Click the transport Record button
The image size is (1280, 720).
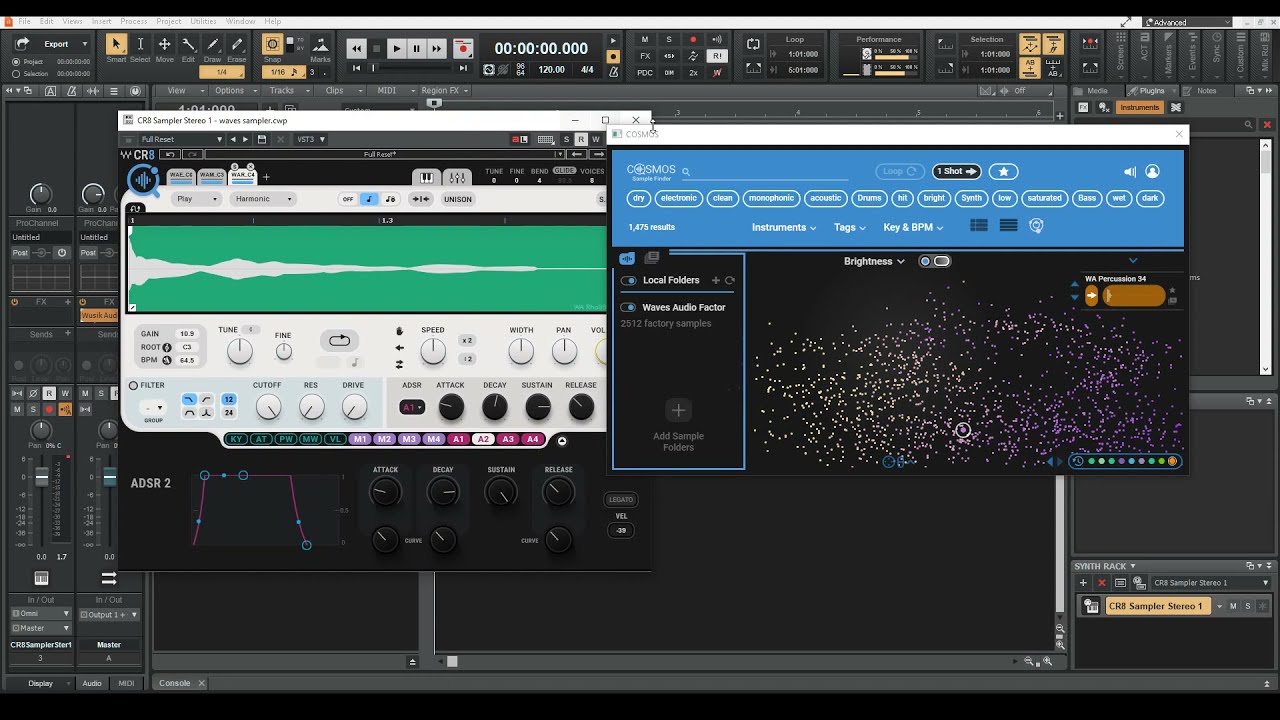point(462,48)
